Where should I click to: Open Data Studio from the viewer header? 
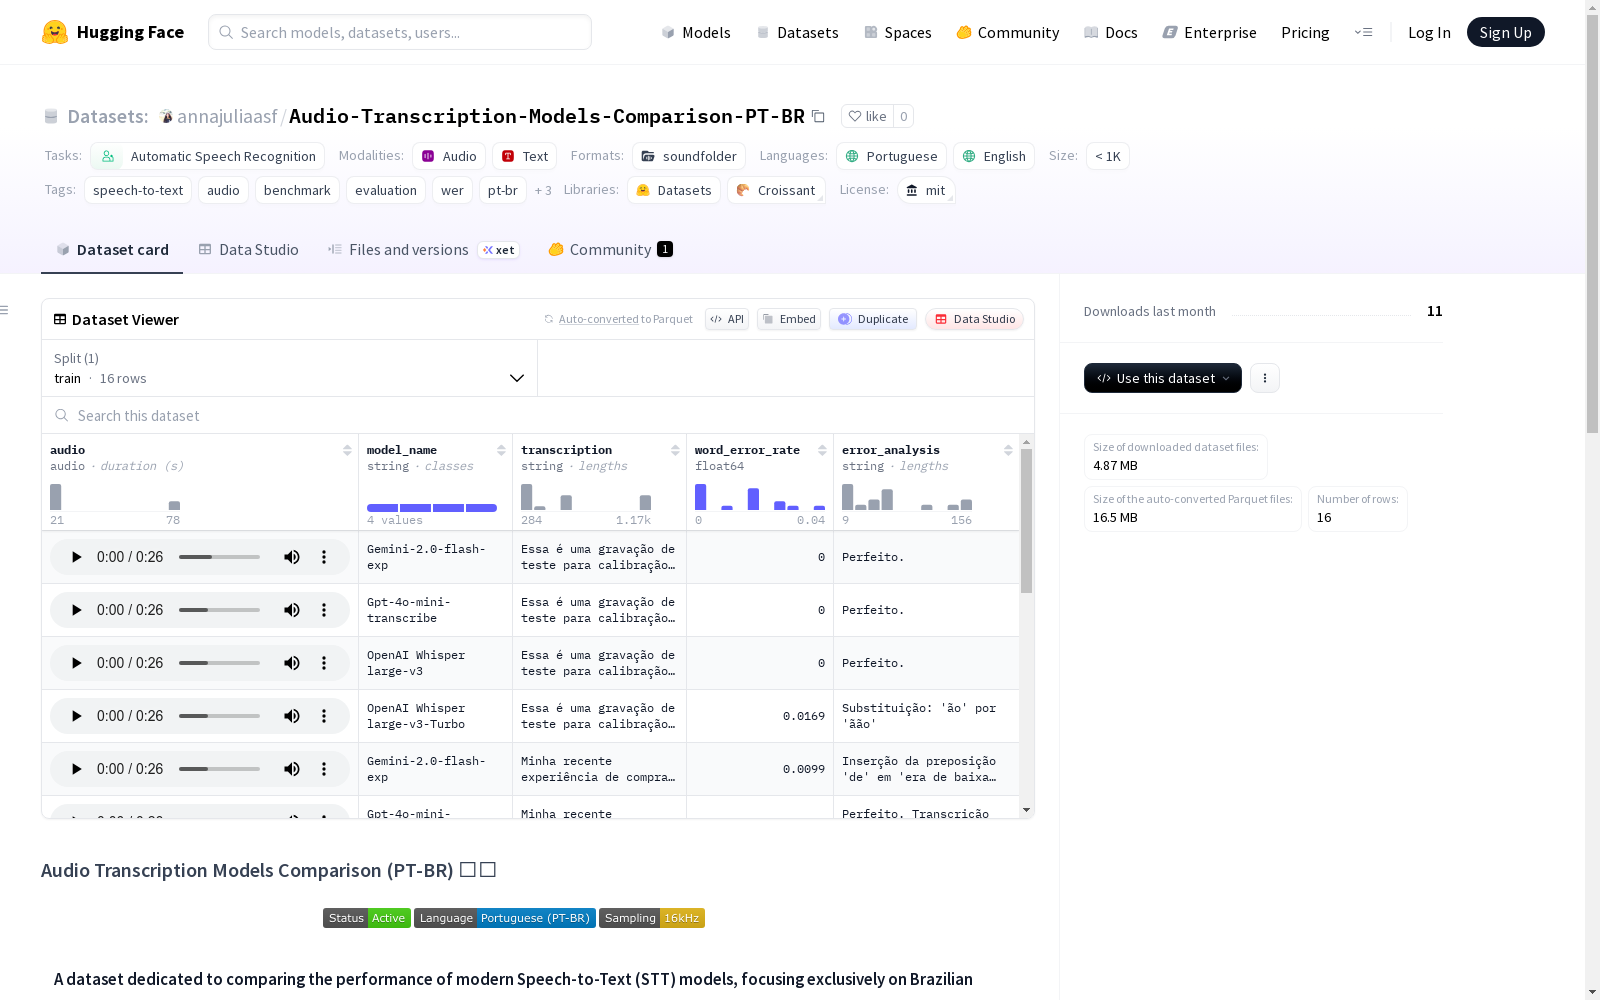975,319
